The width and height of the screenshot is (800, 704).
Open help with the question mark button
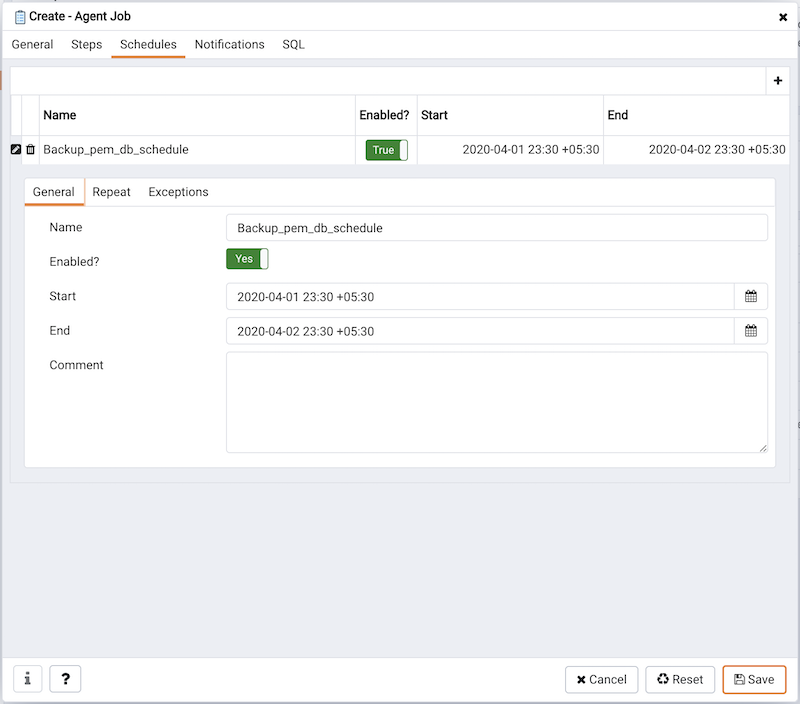65,679
